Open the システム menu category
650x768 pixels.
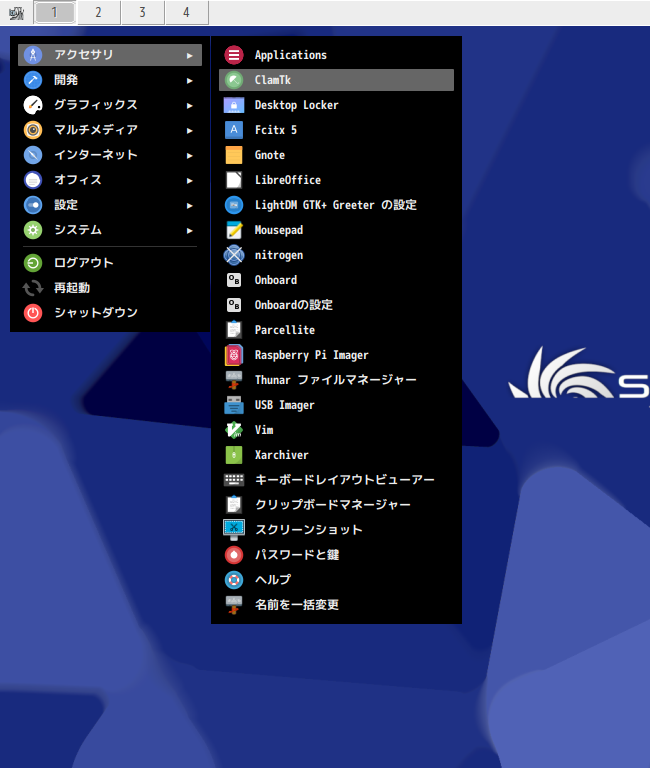click(110, 230)
